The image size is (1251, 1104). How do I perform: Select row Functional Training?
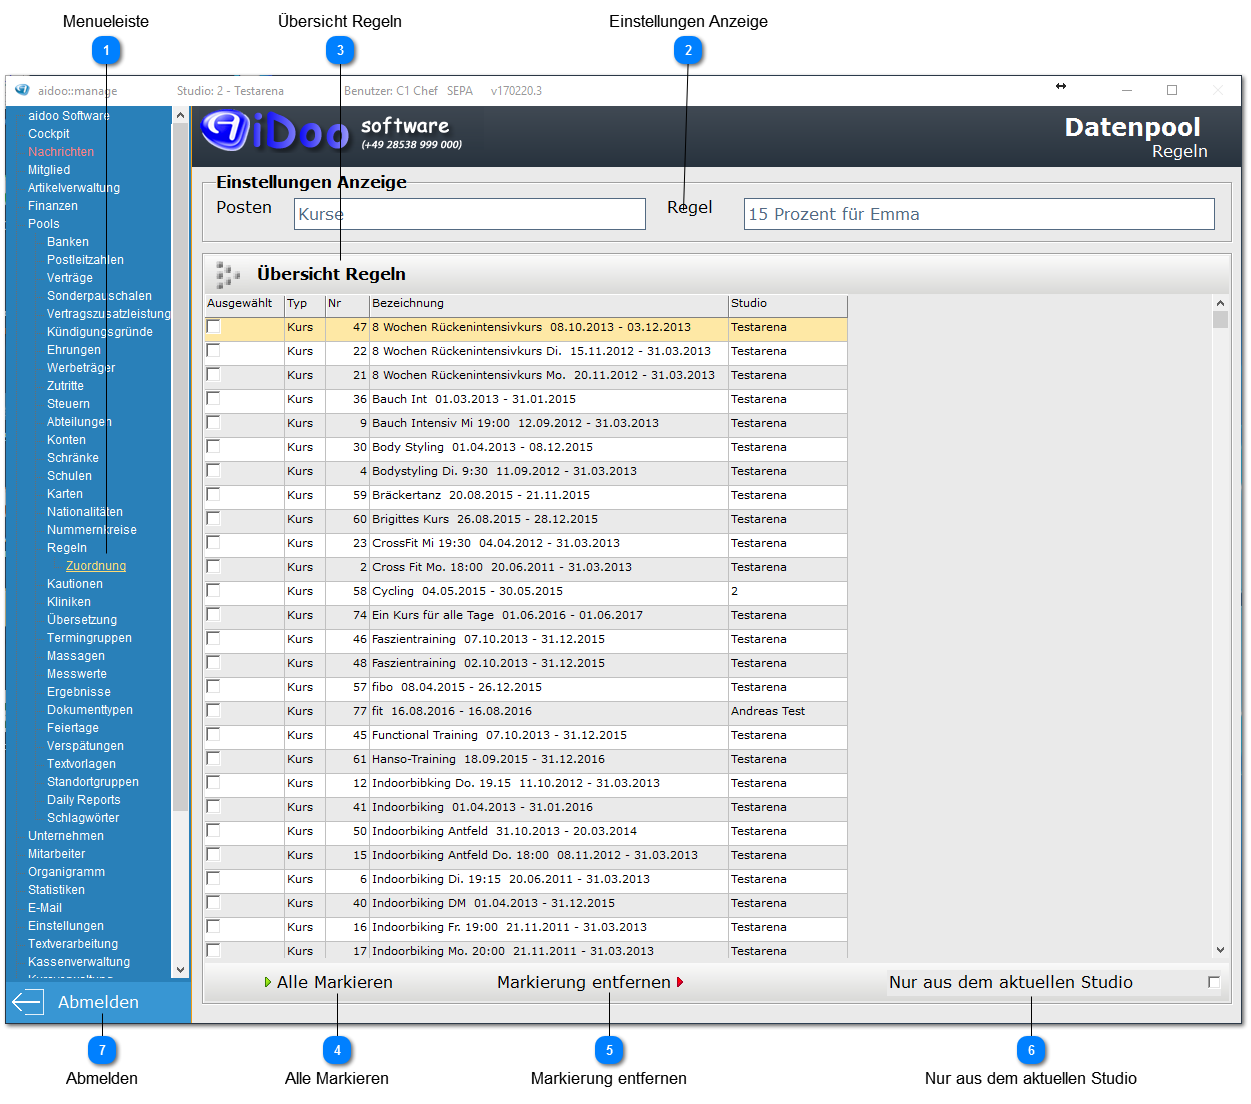point(526,735)
